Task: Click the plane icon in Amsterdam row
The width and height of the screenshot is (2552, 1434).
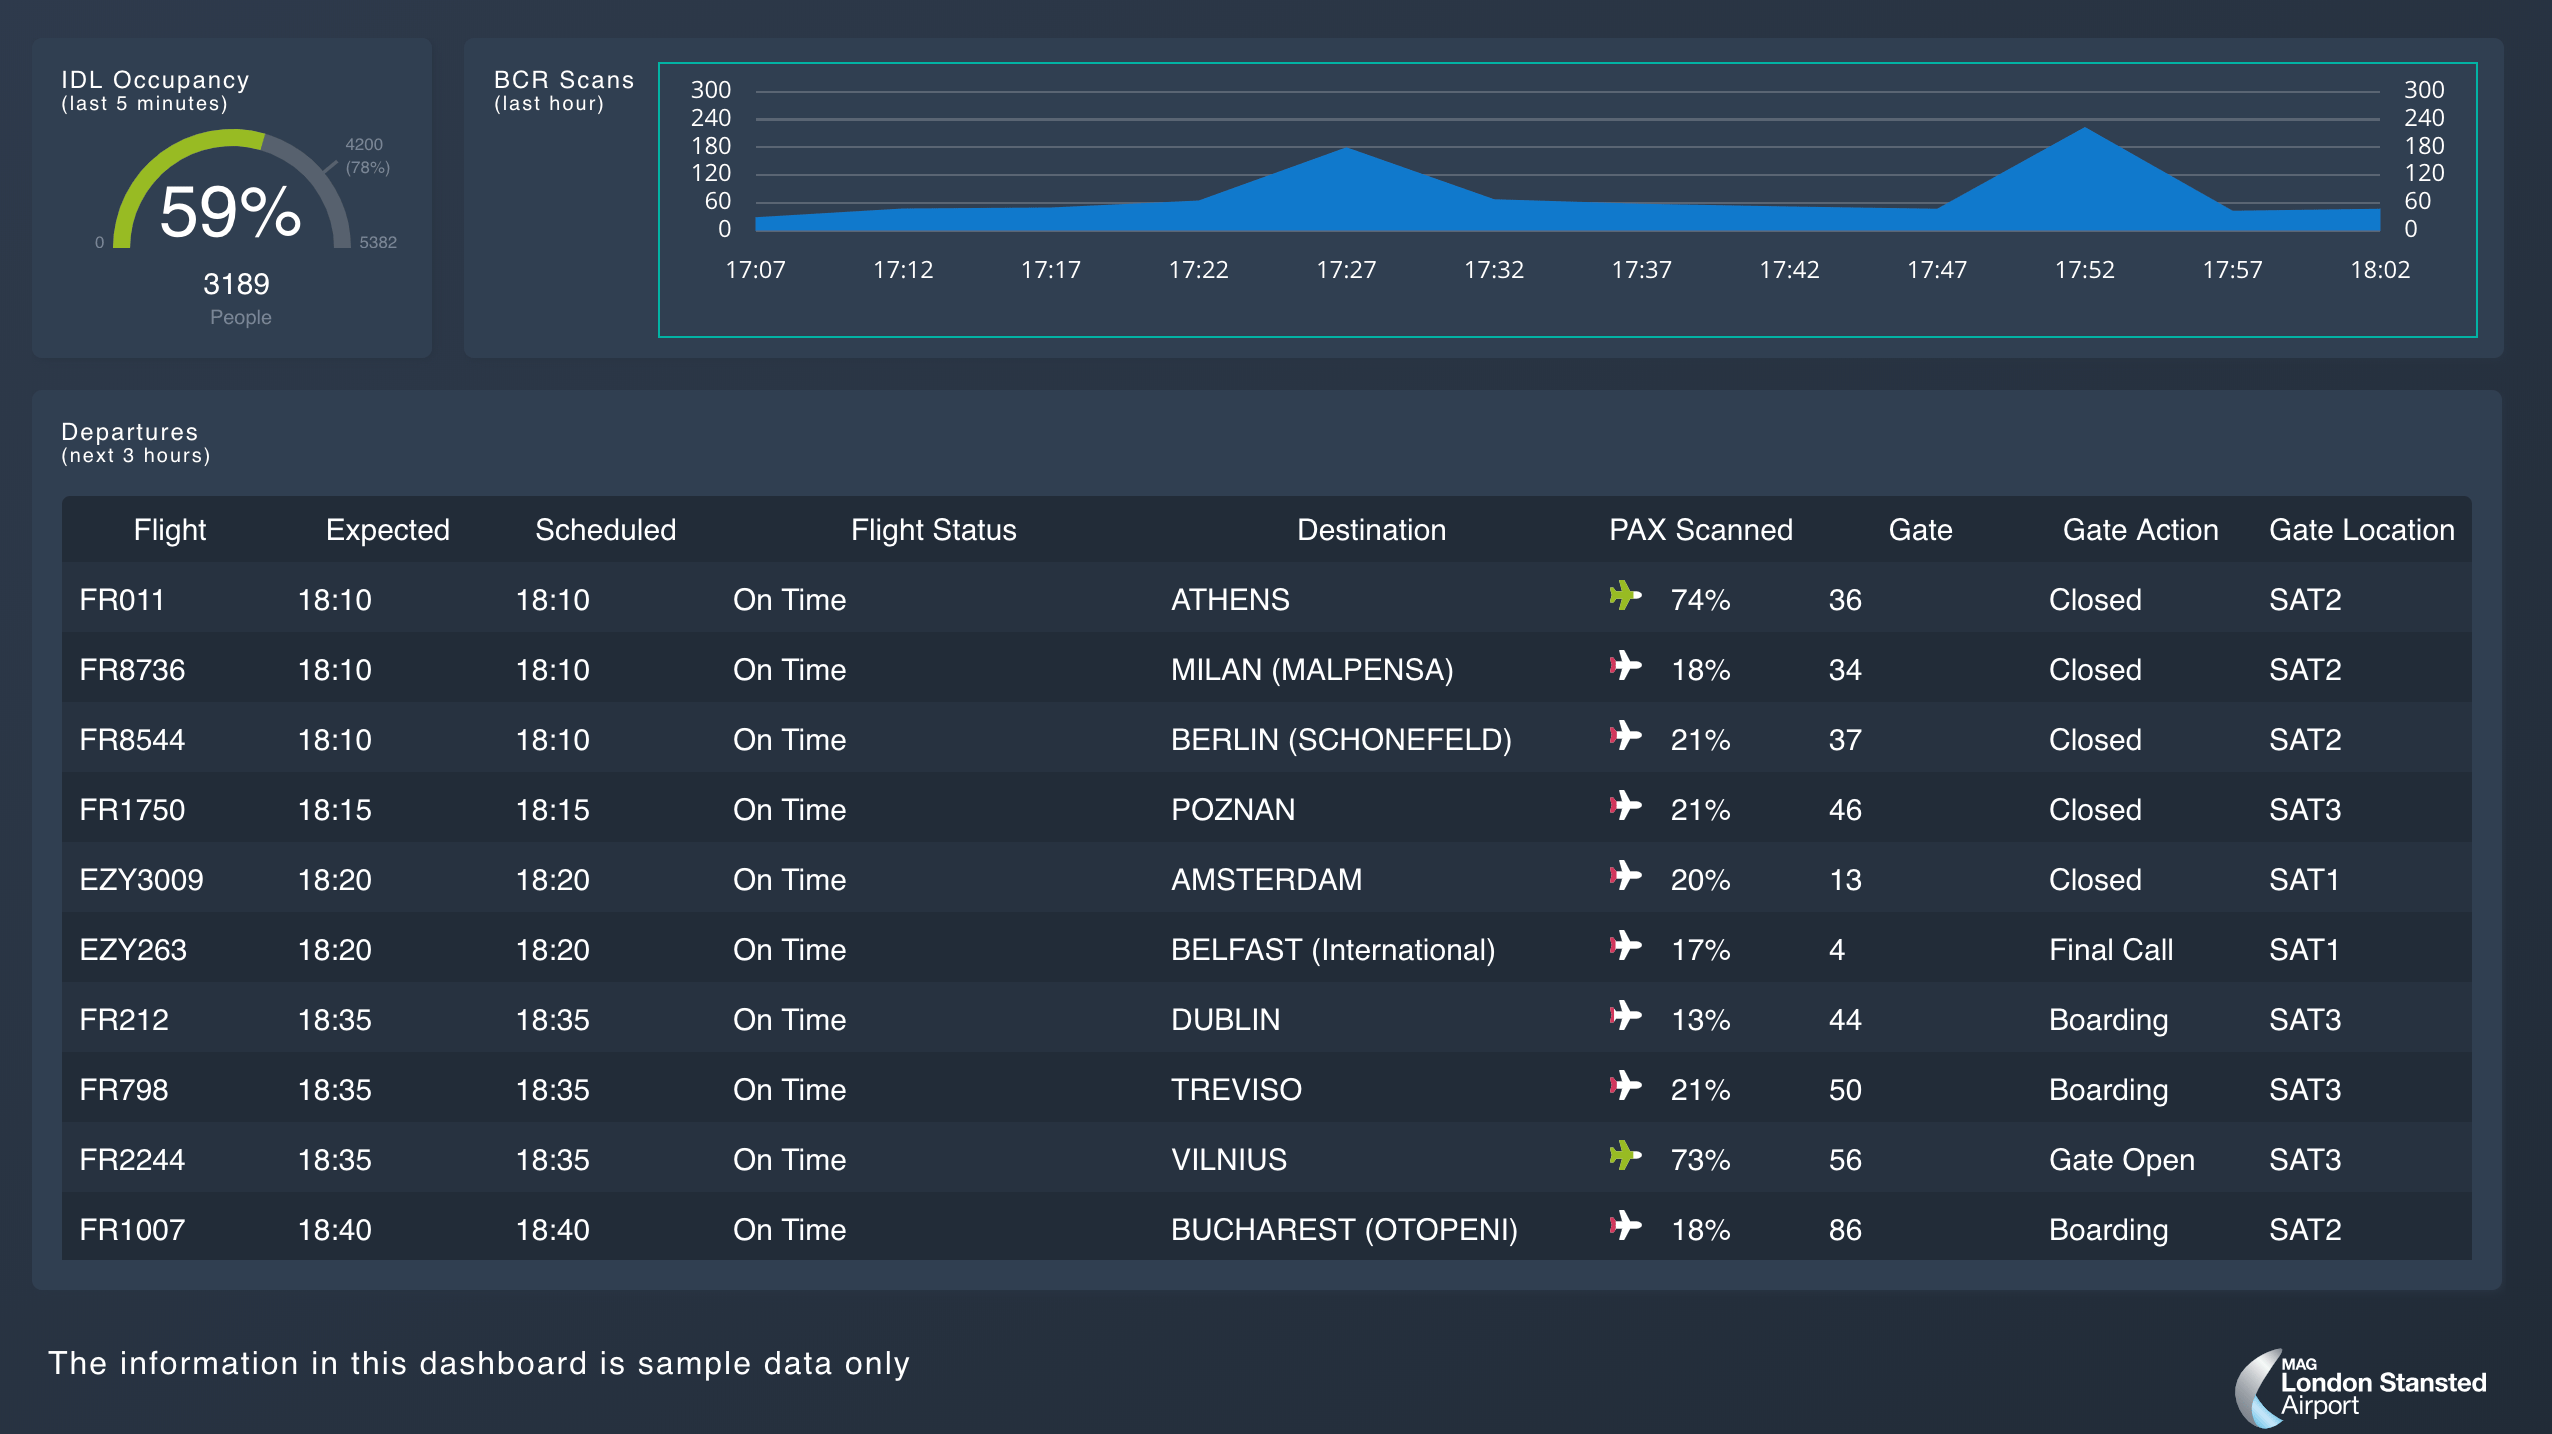Action: tap(1625, 876)
